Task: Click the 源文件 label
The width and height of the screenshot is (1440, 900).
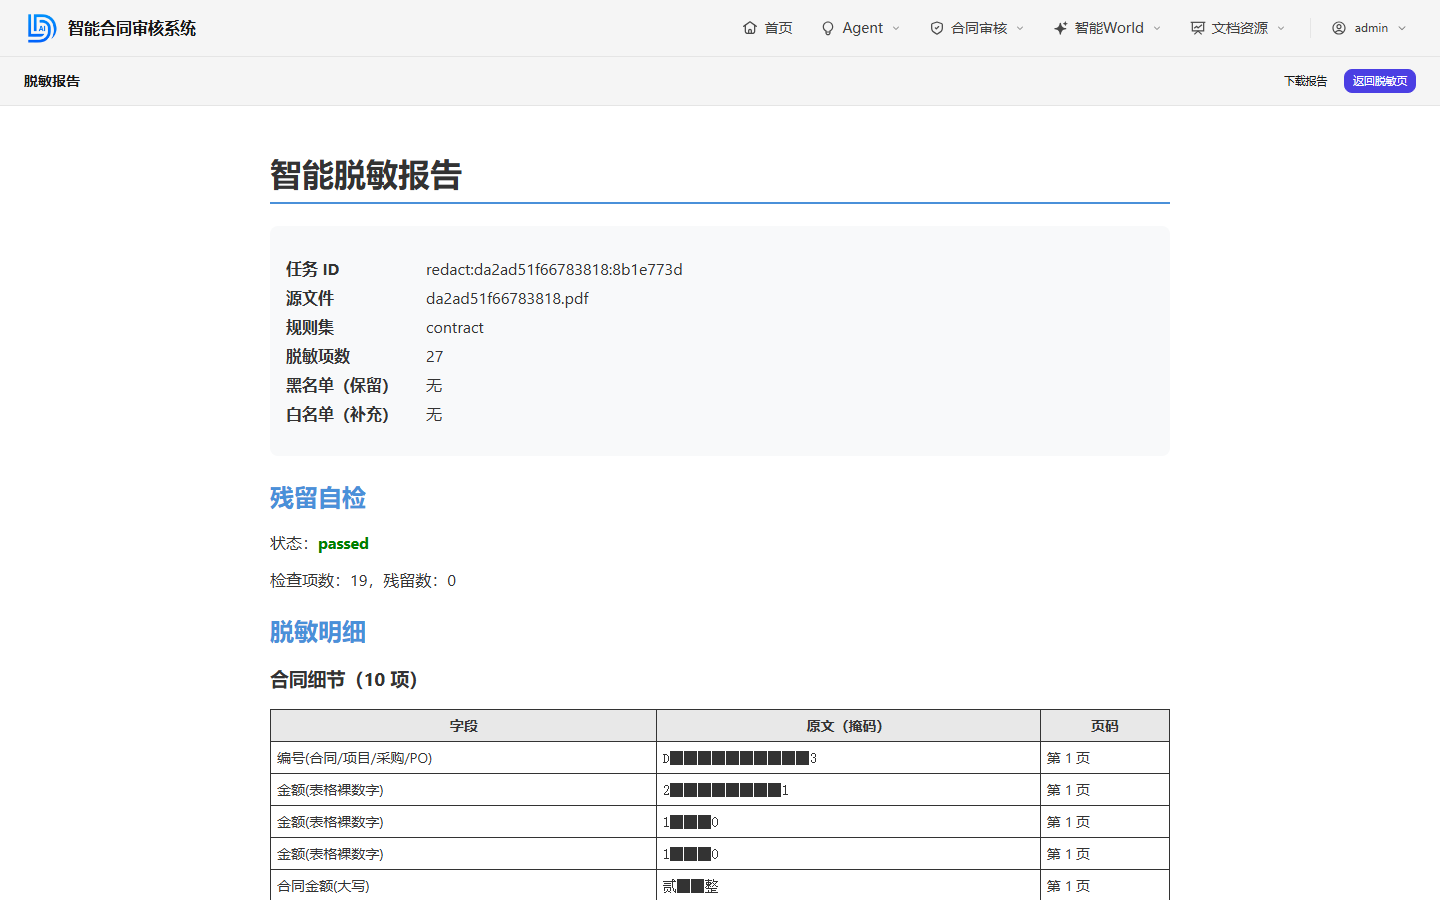Action: coord(310,298)
